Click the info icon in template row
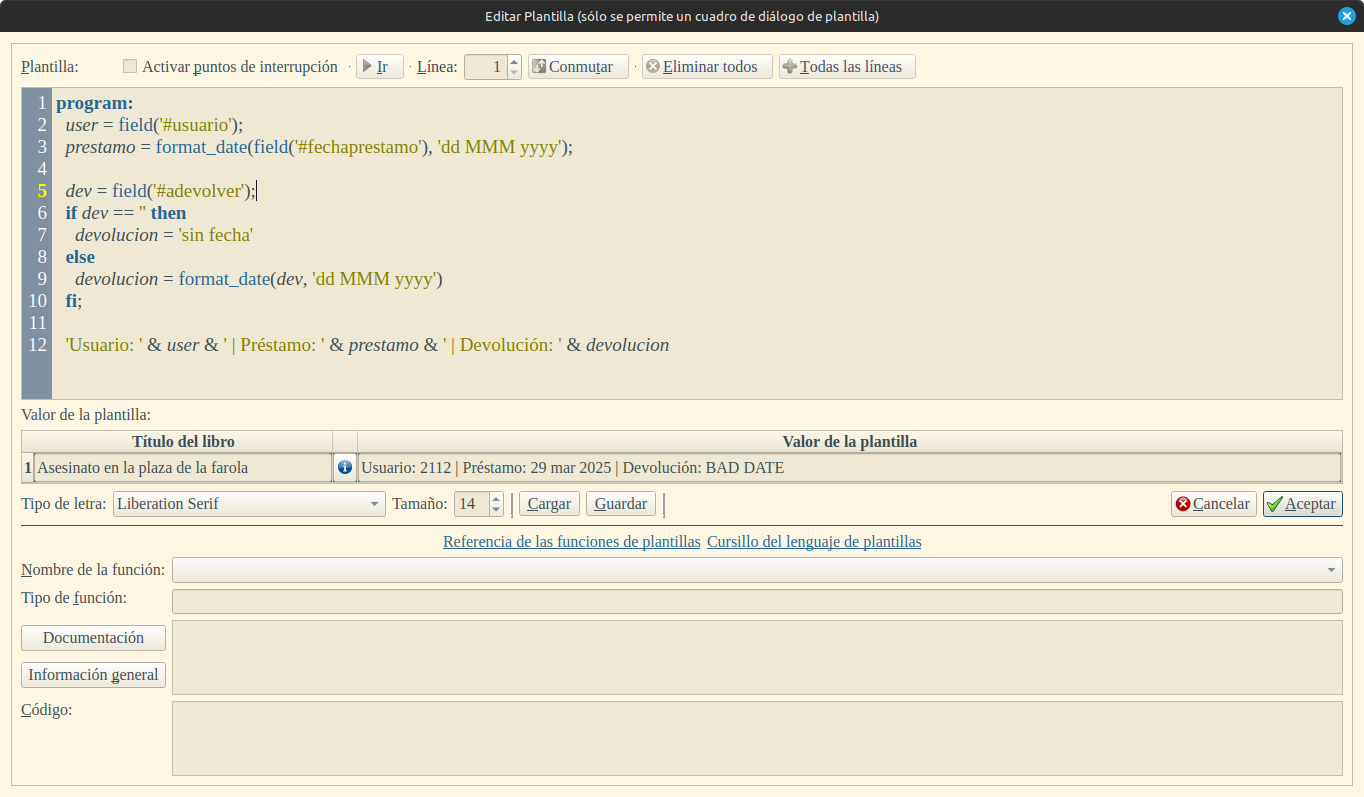This screenshot has width=1364, height=797. pos(345,467)
